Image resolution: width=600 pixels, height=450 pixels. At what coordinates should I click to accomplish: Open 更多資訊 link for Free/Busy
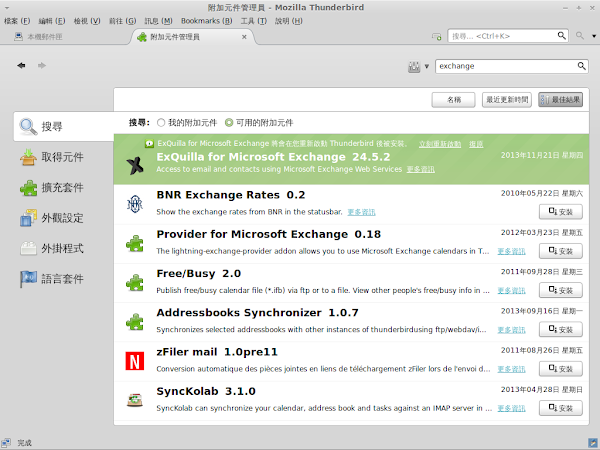pyautogui.click(x=511, y=290)
